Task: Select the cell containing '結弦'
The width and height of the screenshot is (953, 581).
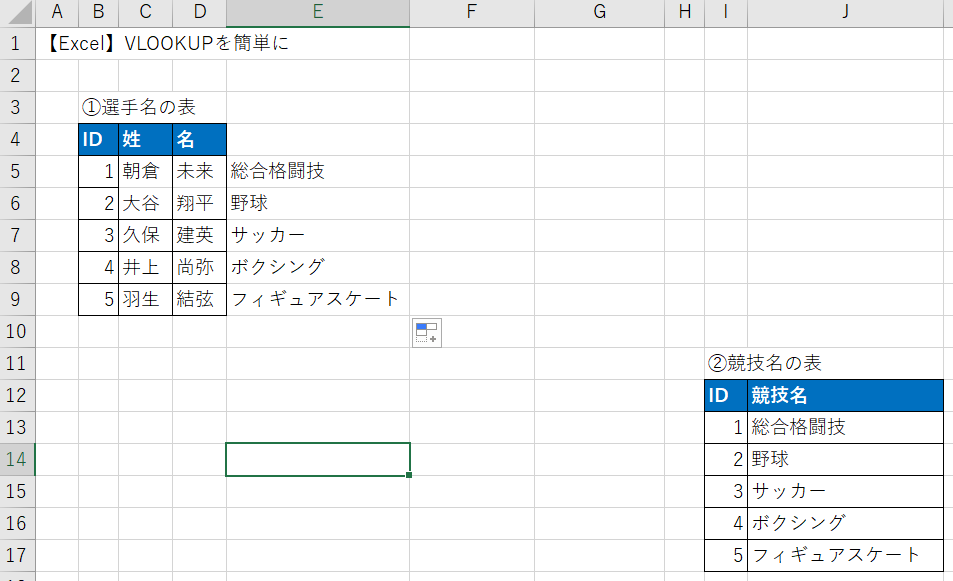Action: (199, 299)
